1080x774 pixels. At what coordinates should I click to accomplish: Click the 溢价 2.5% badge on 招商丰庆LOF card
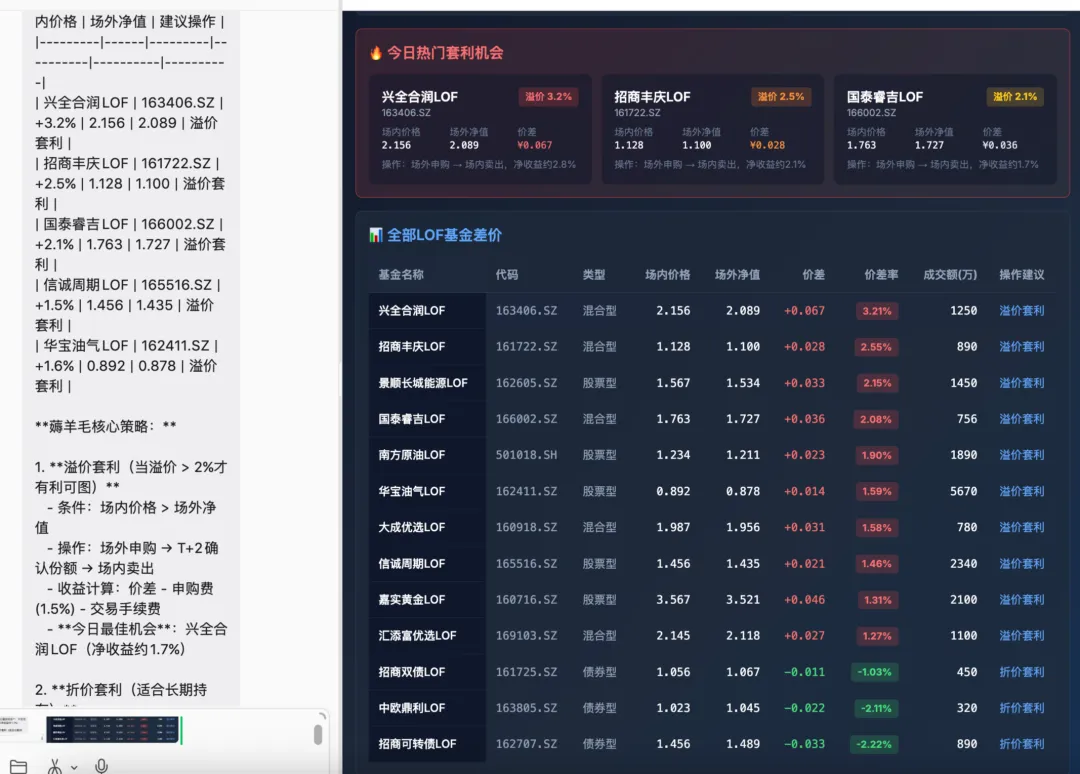pyautogui.click(x=780, y=97)
